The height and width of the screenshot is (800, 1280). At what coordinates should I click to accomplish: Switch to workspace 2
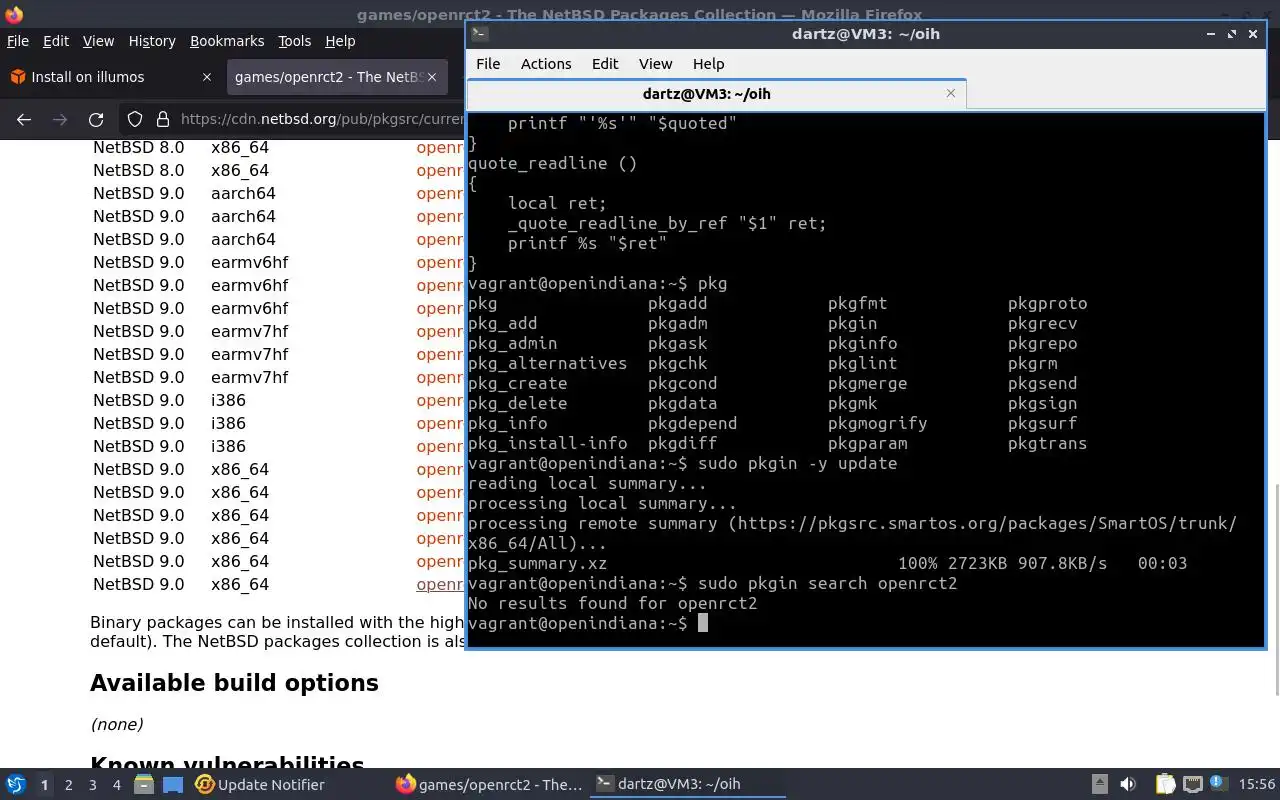68,785
